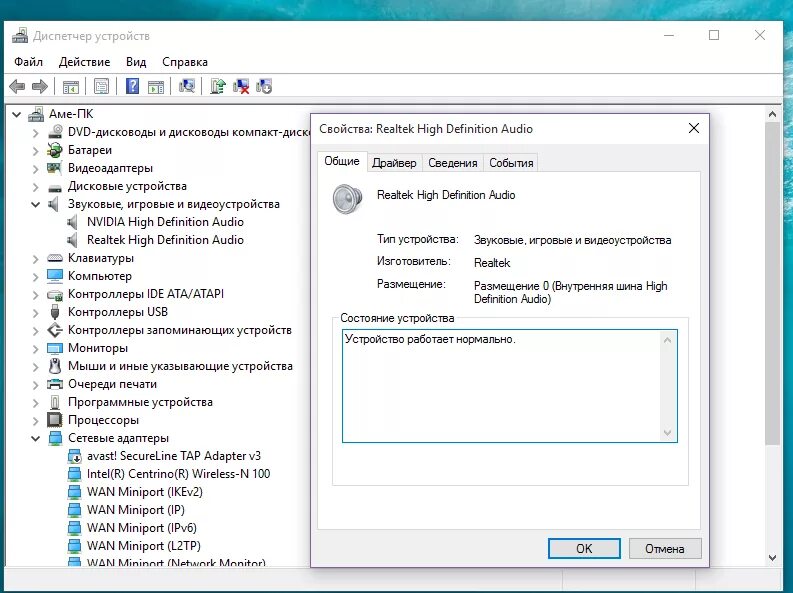Click the Очереди печати printer icon

coord(55,384)
